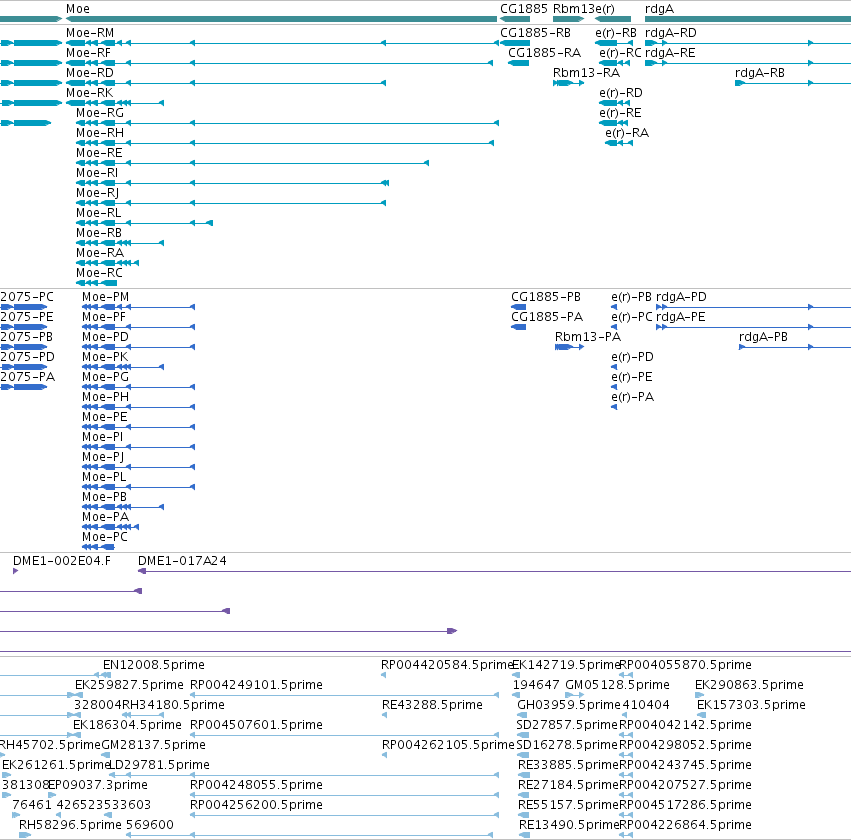The image size is (851, 840).
Task: Click the RE13490.5prime EST label
Action: (x=568, y=825)
